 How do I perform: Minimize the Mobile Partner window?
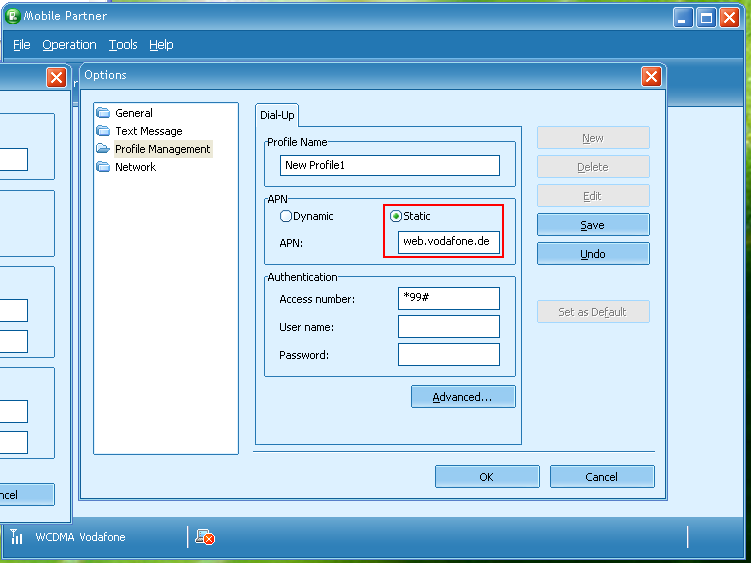683,18
